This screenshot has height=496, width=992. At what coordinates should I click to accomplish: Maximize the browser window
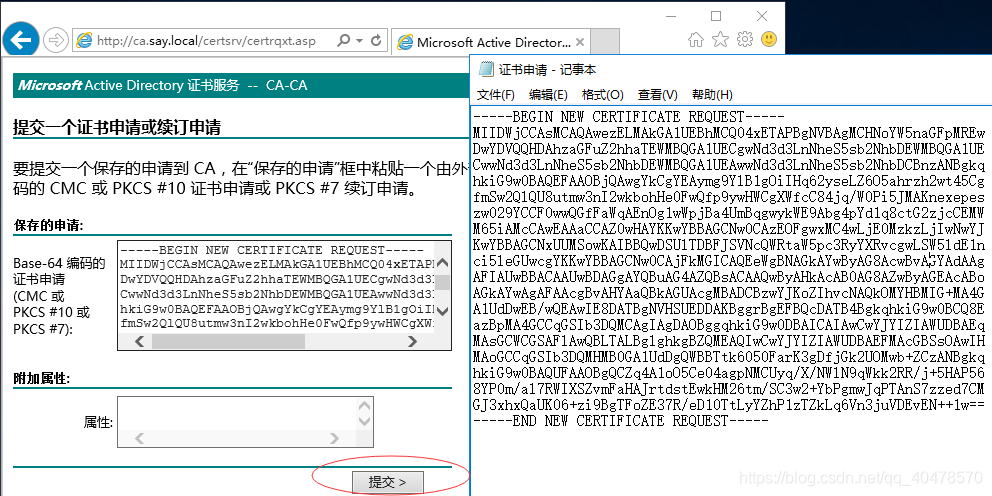coord(716,16)
